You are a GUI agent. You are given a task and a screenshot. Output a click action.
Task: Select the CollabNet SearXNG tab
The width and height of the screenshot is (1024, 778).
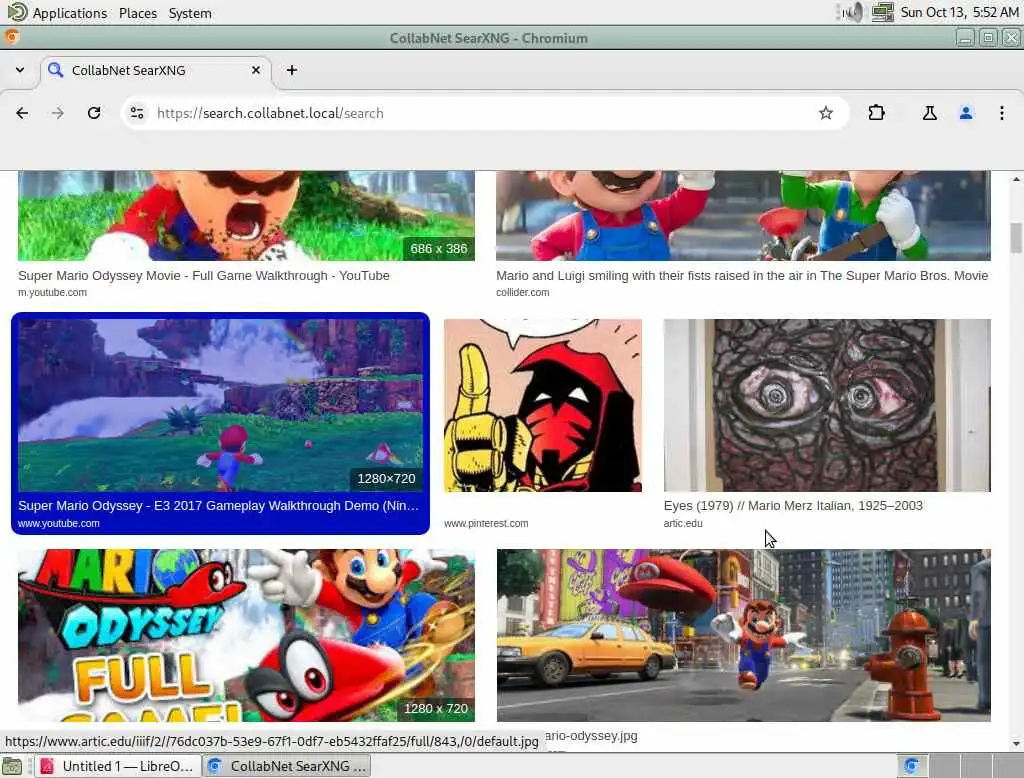tap(156, 70)
